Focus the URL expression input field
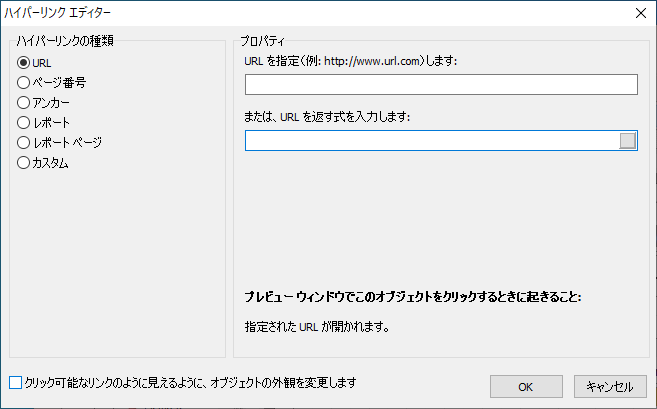 (x=430, y=141)
